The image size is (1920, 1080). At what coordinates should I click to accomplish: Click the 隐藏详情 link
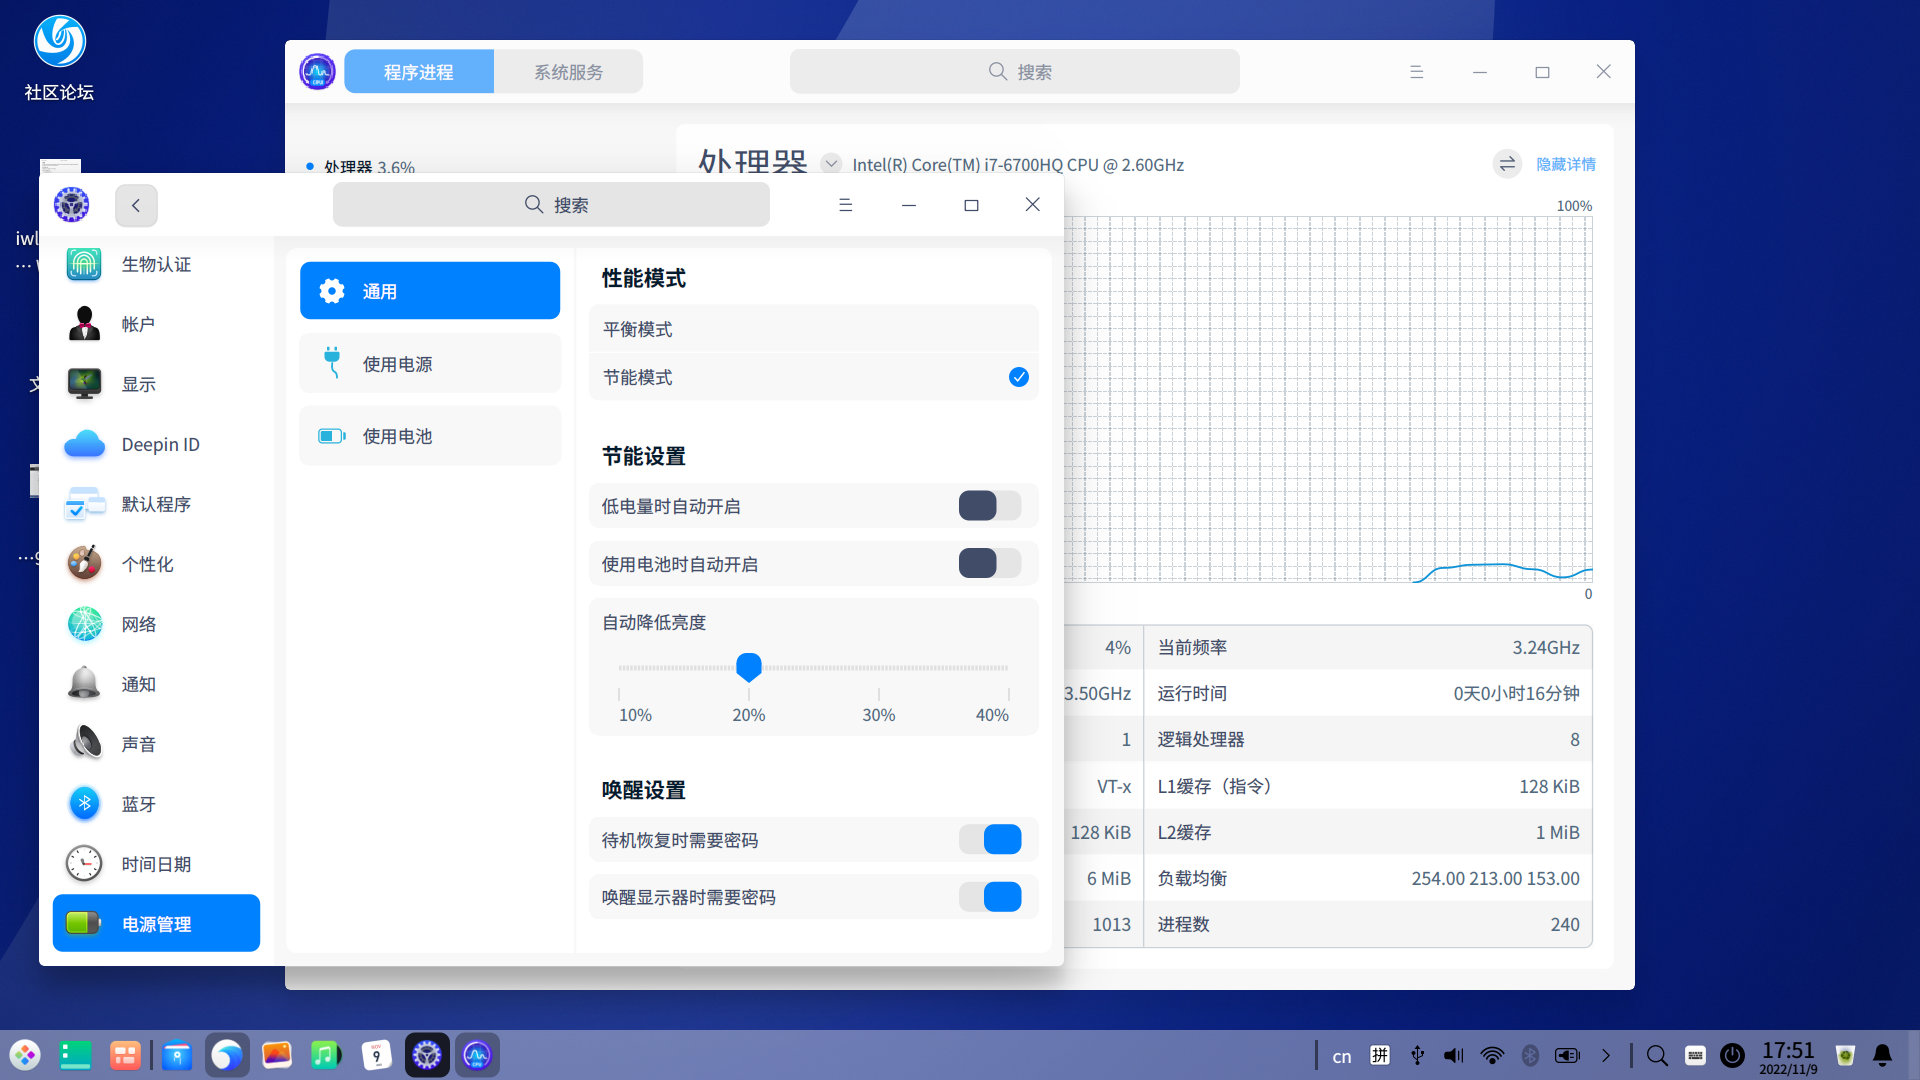tap(1566, 164)
